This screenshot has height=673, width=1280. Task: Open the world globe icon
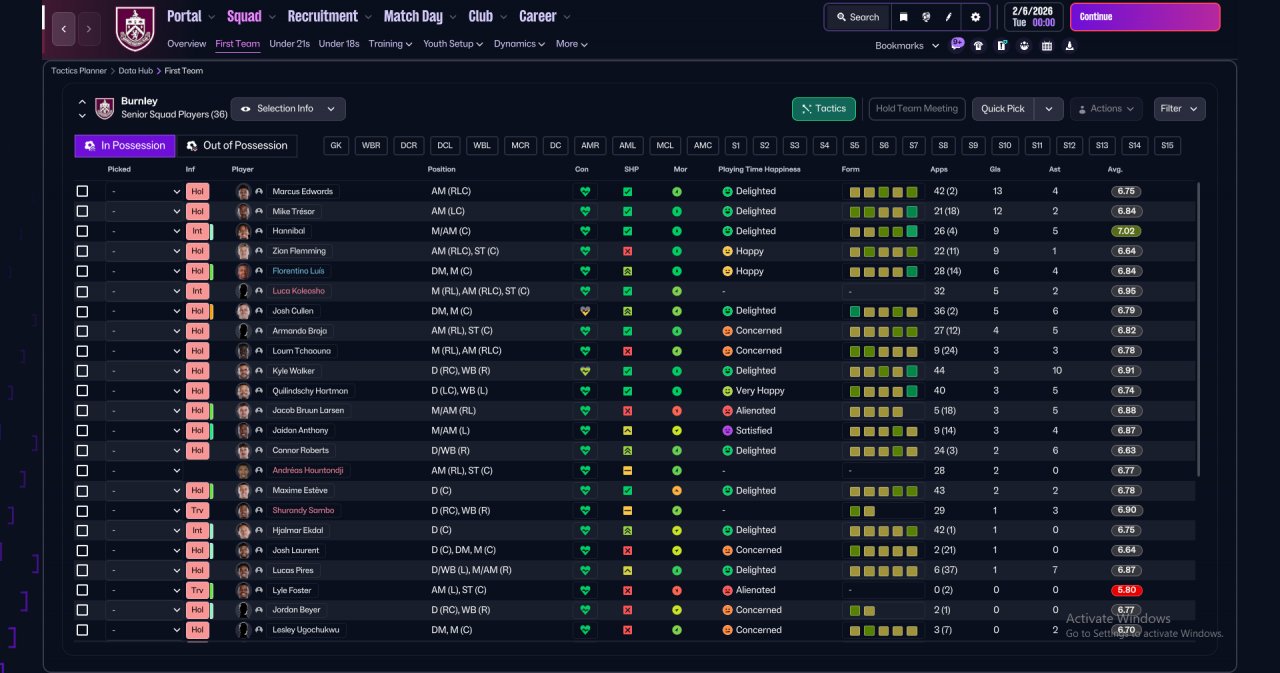(x=927, y=17)
